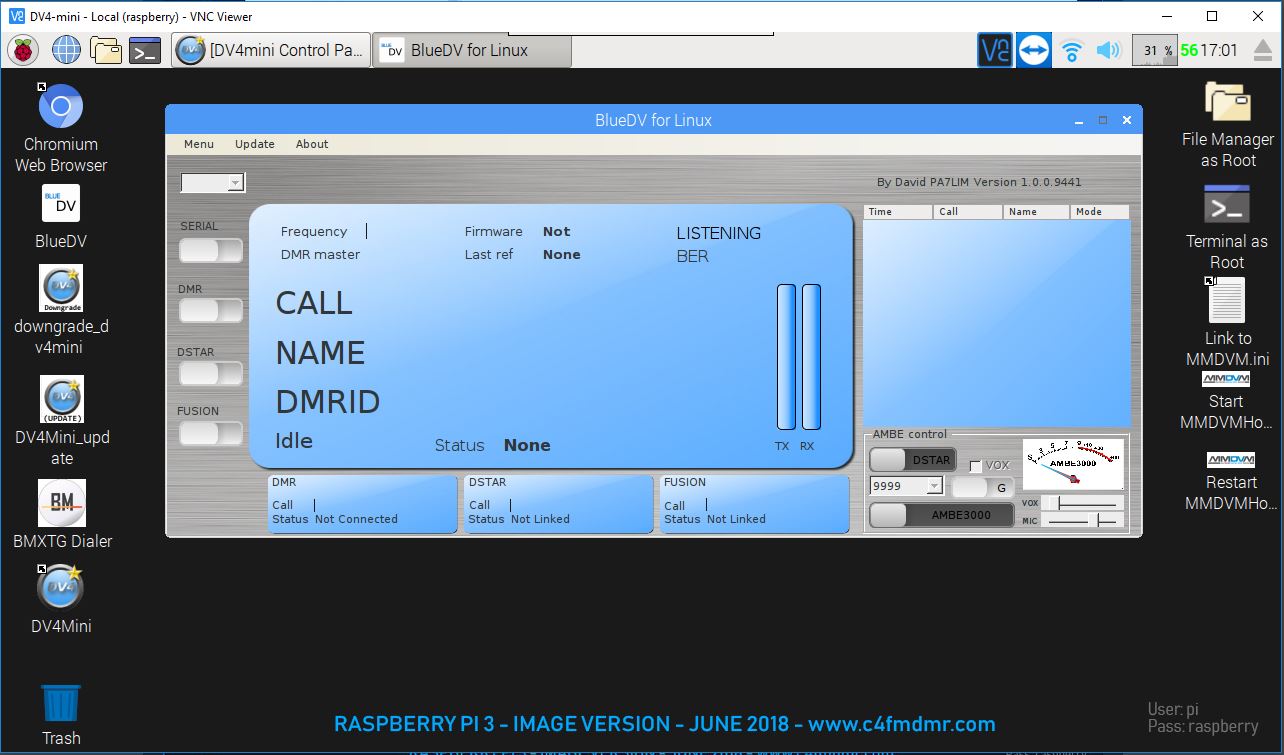
Task: Click the Frequency input field
Action: point(366,231)
